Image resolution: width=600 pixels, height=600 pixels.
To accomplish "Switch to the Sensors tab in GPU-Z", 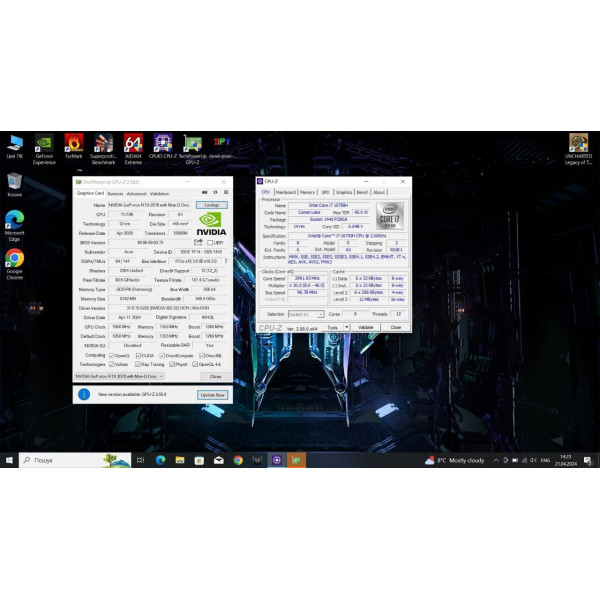I will (116, 194).
